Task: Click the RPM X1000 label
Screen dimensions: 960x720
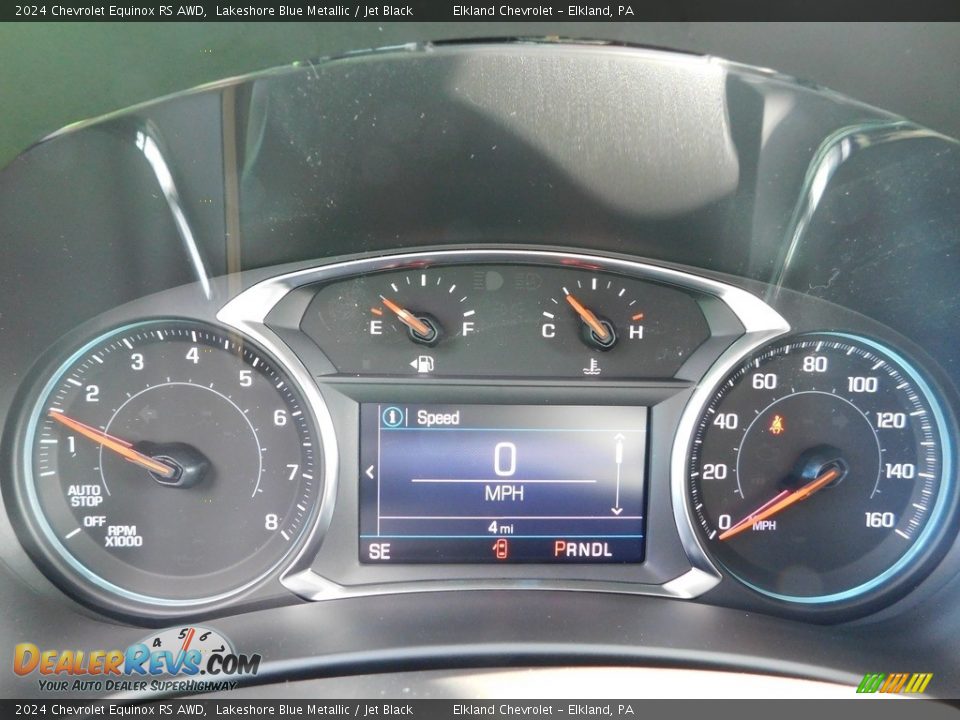Action: 123,536
